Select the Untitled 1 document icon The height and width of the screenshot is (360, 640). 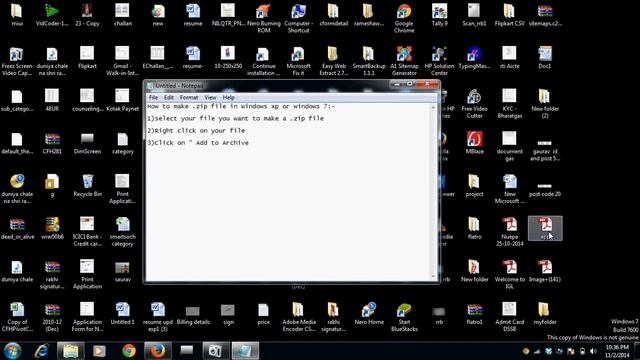(122, 313)
